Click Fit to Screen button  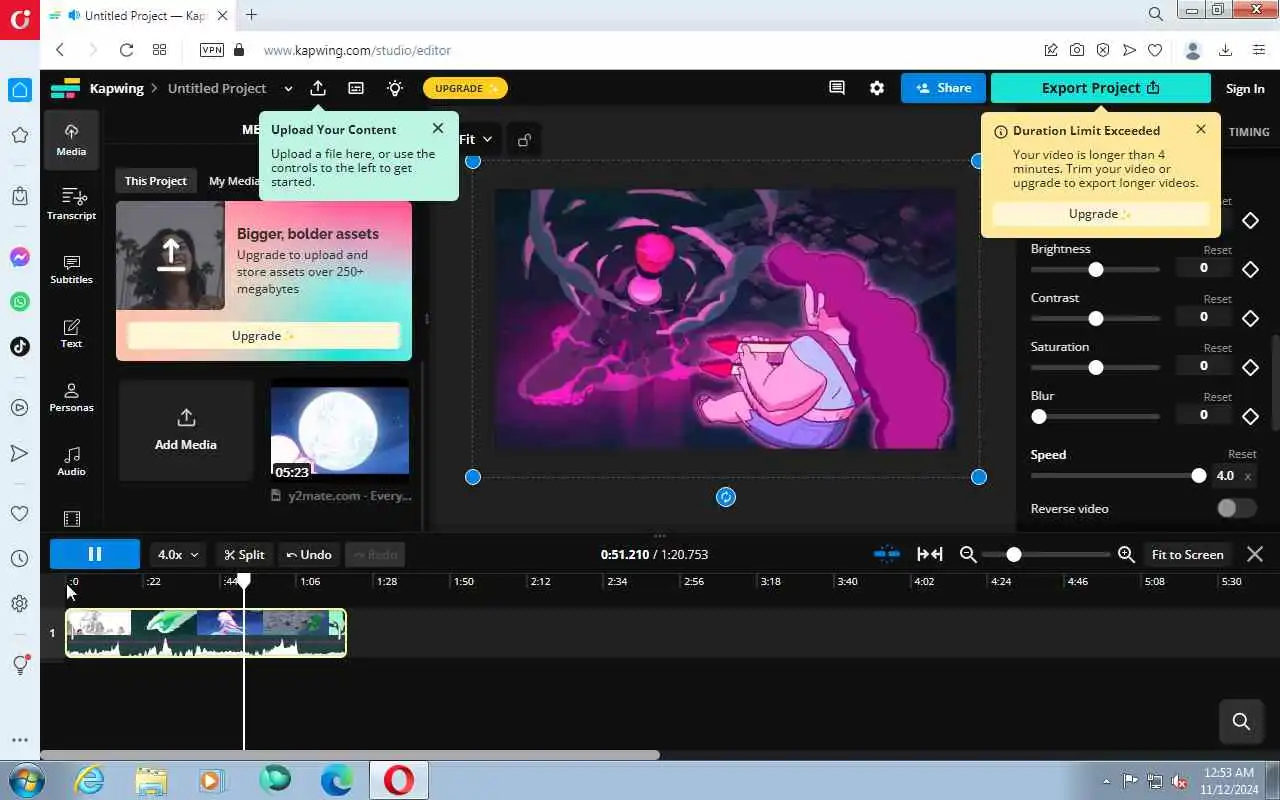click(1187, 554)
